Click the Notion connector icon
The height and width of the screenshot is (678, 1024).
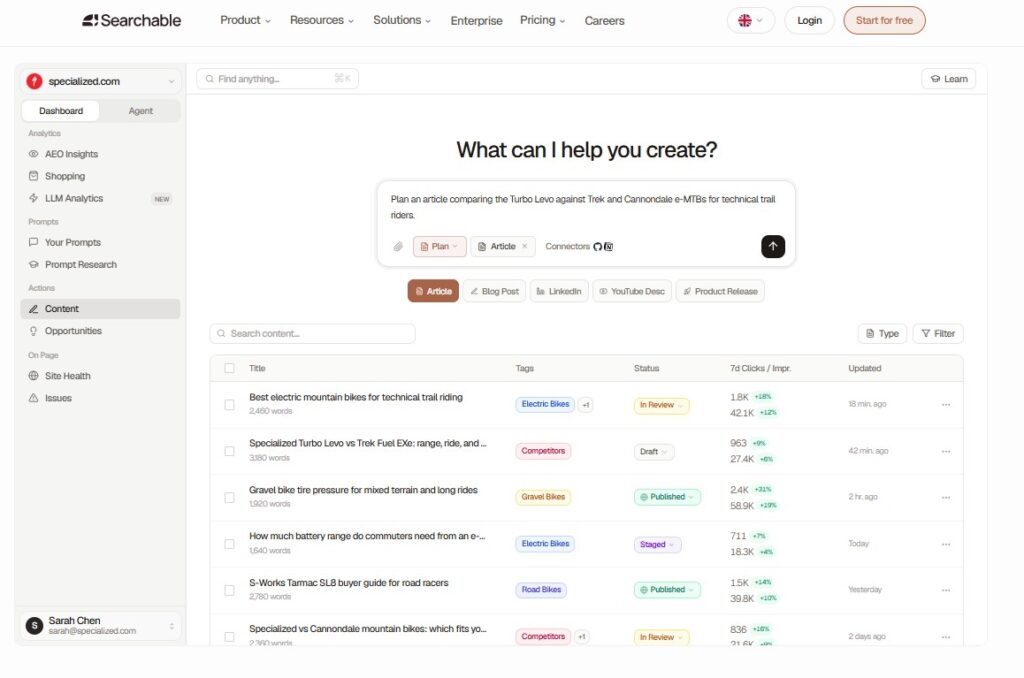(609, 246)
